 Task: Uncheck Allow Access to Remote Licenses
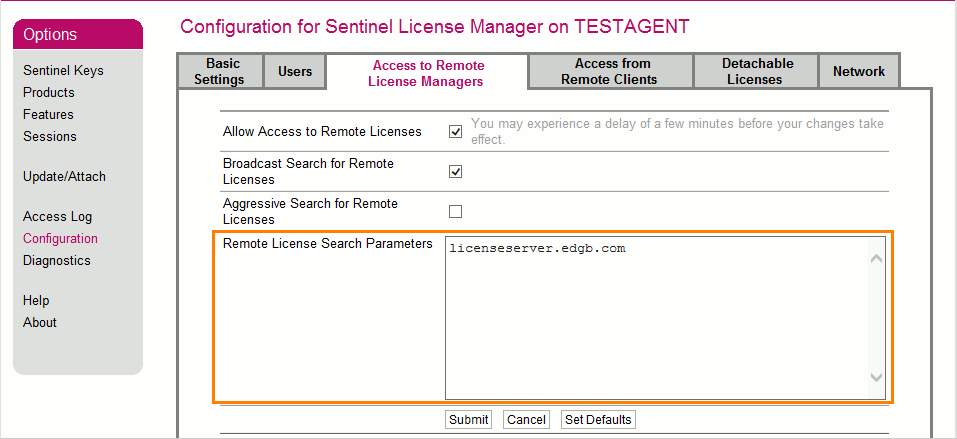click(456, 131)
